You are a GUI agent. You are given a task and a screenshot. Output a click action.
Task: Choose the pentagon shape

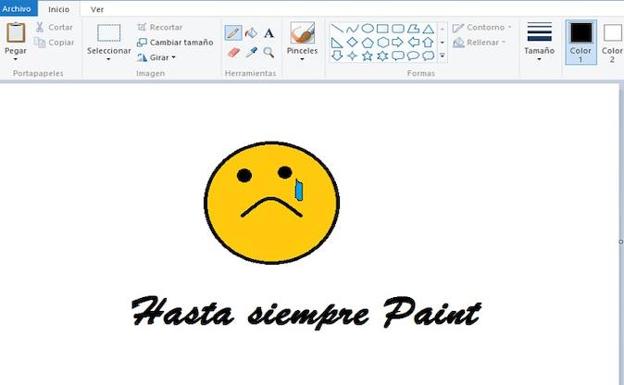[367, 42]
